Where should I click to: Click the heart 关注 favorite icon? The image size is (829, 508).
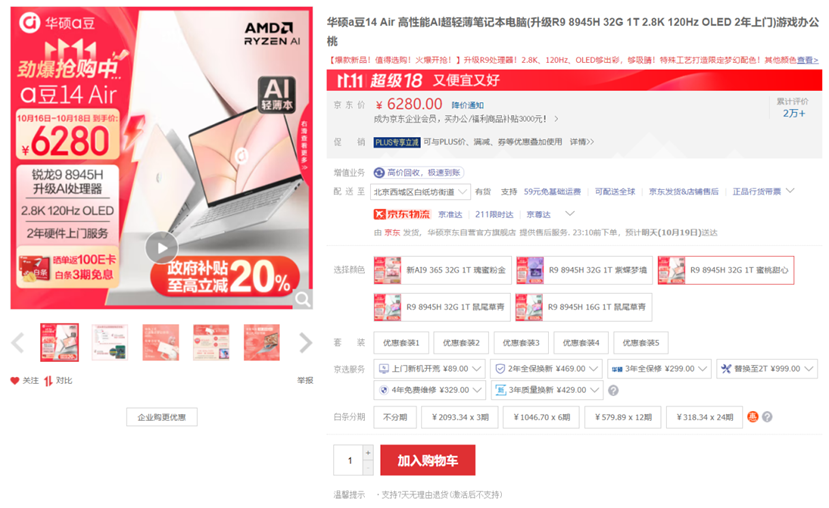(15, 380)
